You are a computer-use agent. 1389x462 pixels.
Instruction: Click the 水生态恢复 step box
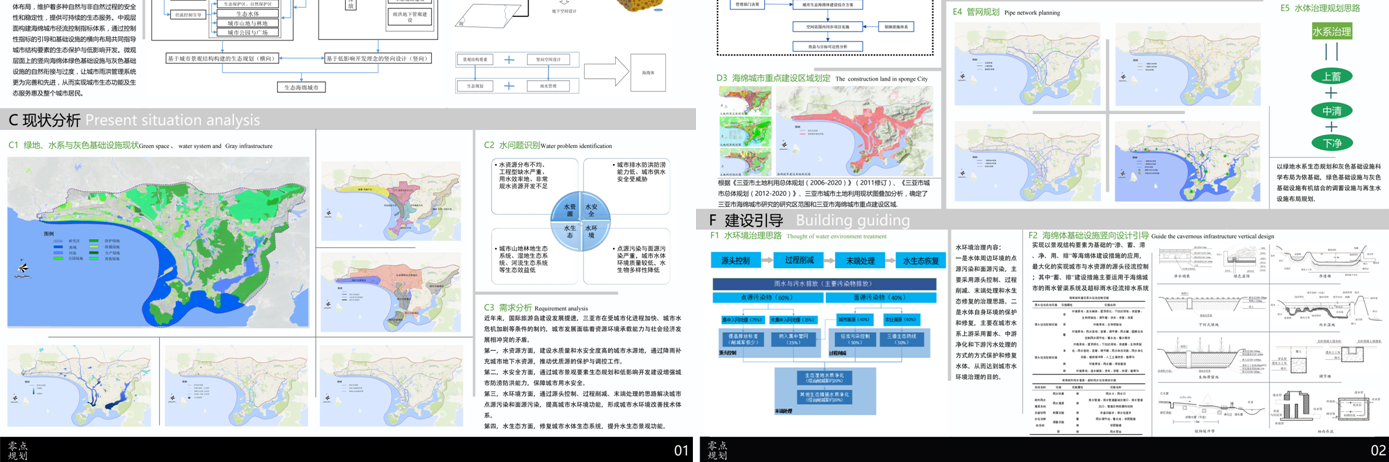(x=921, y=260)
